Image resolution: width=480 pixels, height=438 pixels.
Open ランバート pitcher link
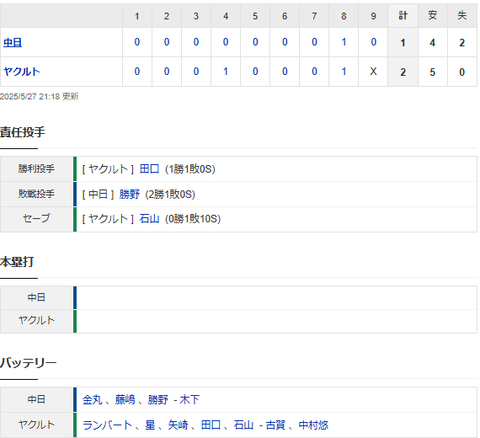tap(107, 425)
